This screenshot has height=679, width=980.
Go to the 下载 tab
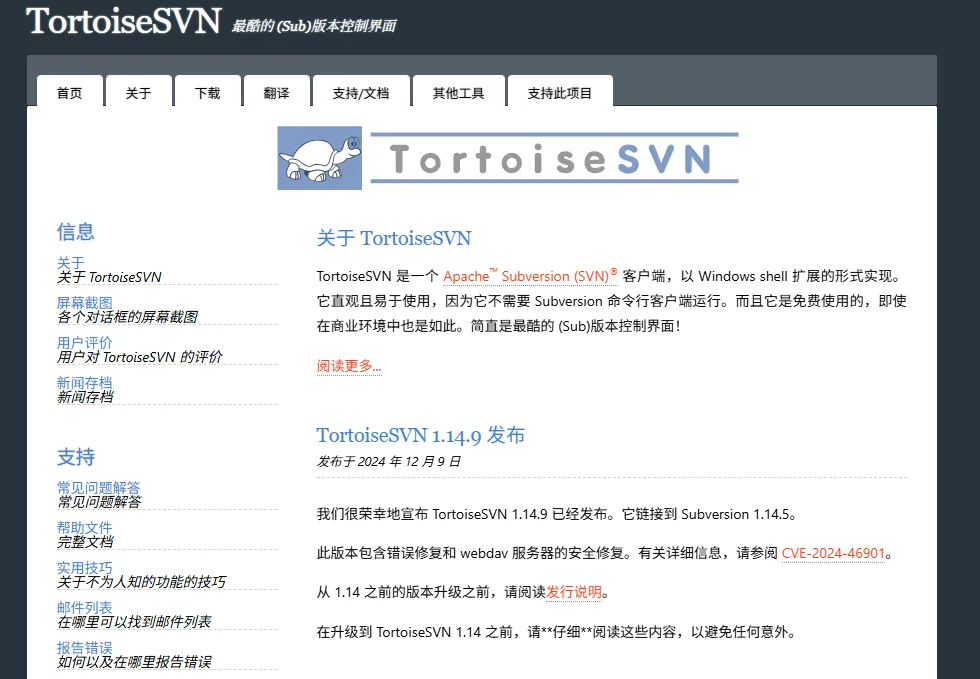[x=208, y=93]
